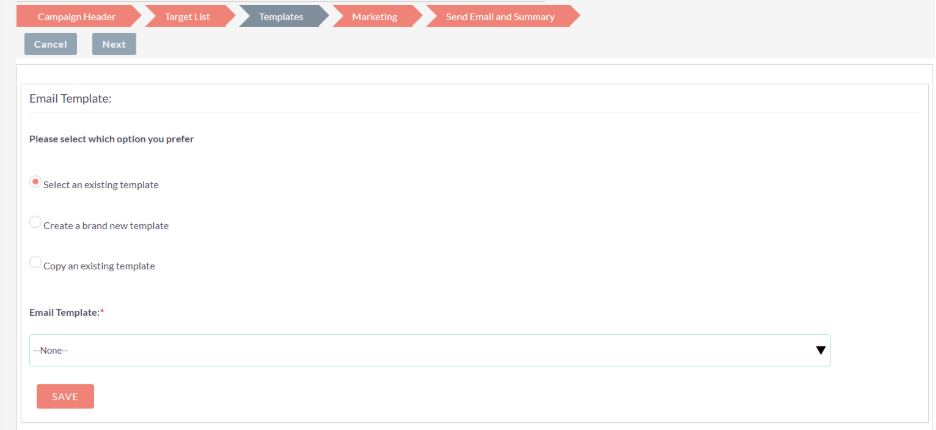The height and width of the screenshot is (430, 936).
Task: Click the 'Please select which option you prefer' text
Action: (x=111, y=139)
